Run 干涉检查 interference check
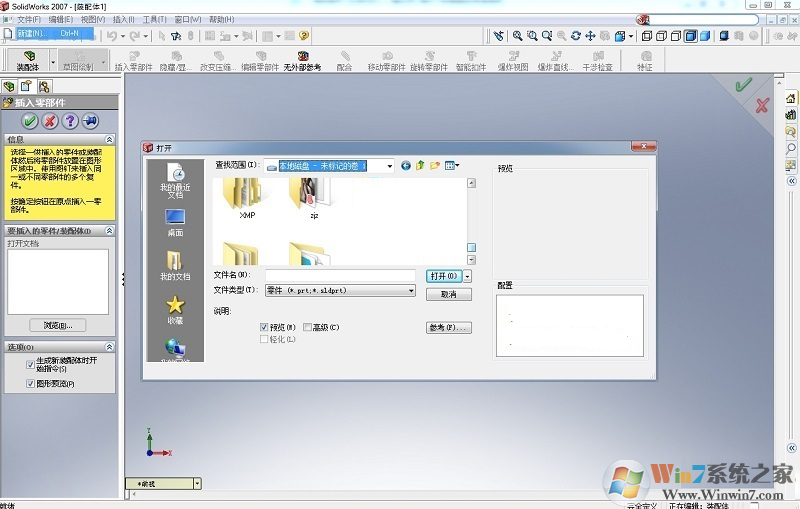The height and width of the screenshot is (509, 800). (x=598, y=61)
